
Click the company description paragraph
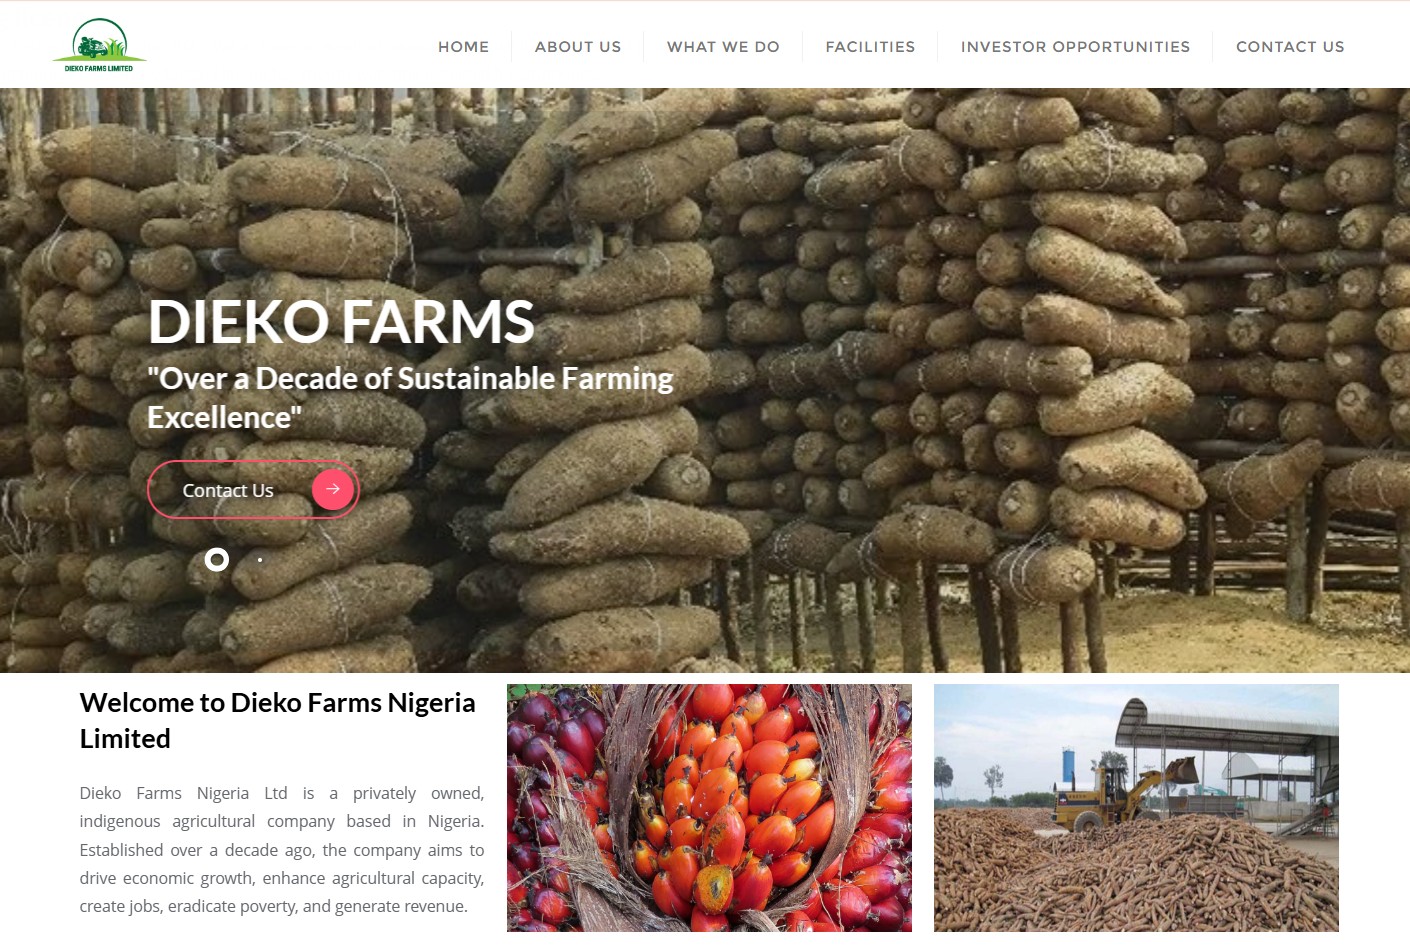(282, 849)
